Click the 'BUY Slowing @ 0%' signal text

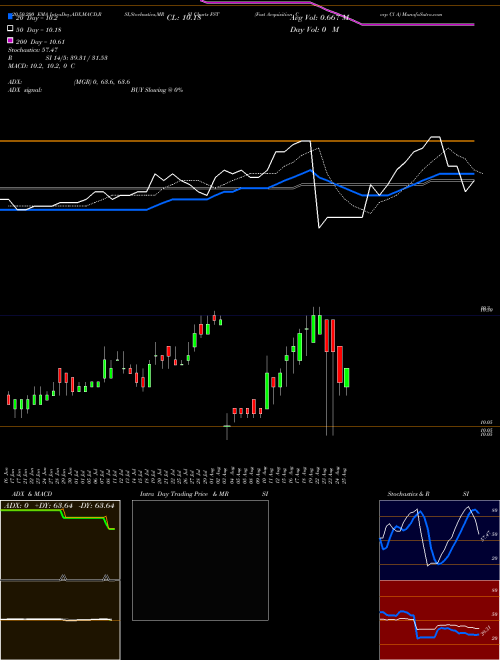157,90
